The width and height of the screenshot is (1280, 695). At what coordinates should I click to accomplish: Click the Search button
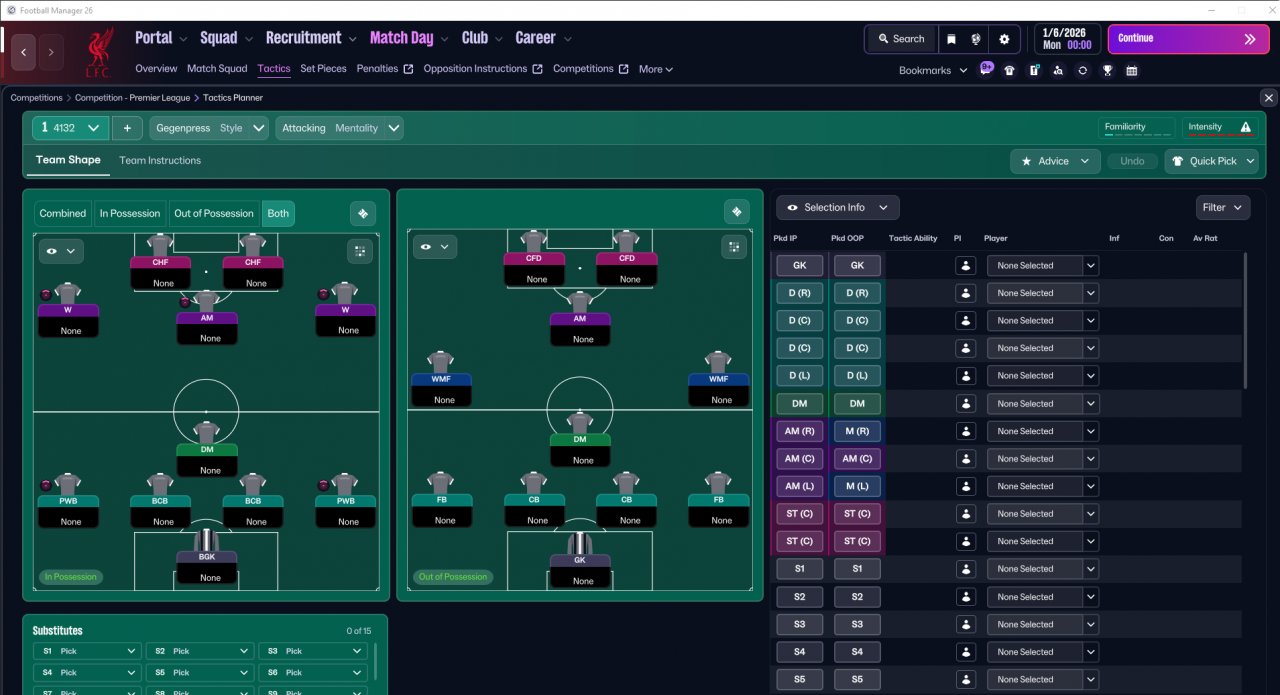tap(901, 39)
